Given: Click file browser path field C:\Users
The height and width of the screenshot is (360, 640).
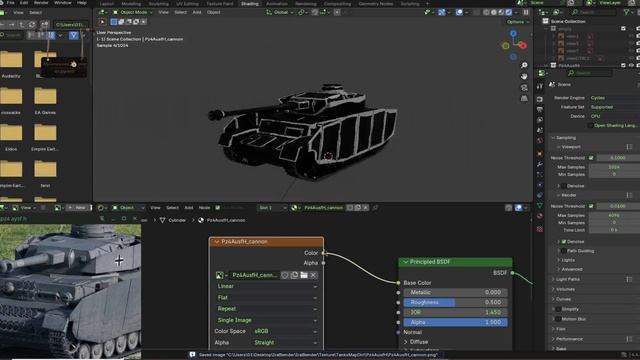Looking at the screenshot, I should coord(71,25).
